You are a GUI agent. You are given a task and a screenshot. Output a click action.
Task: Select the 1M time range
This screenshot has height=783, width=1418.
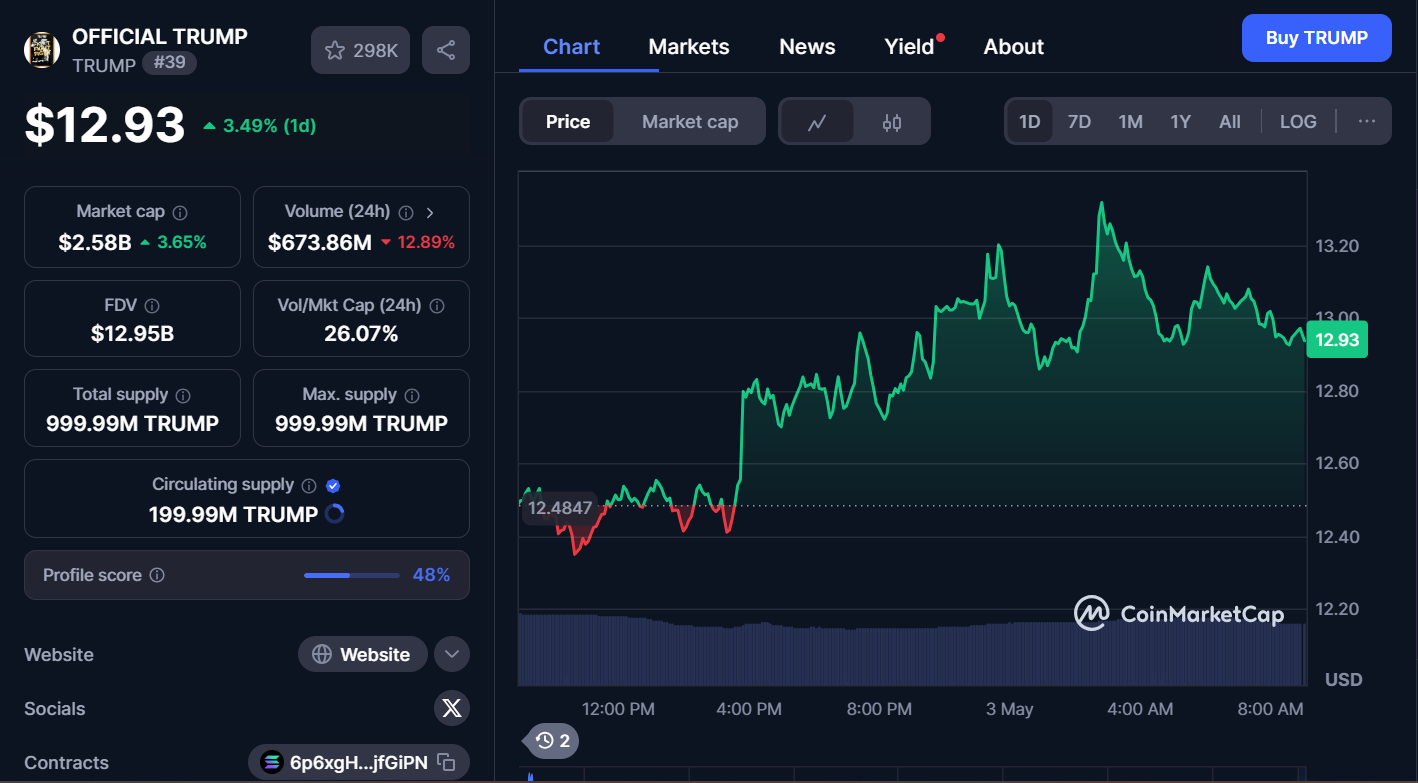(1130, 122)
